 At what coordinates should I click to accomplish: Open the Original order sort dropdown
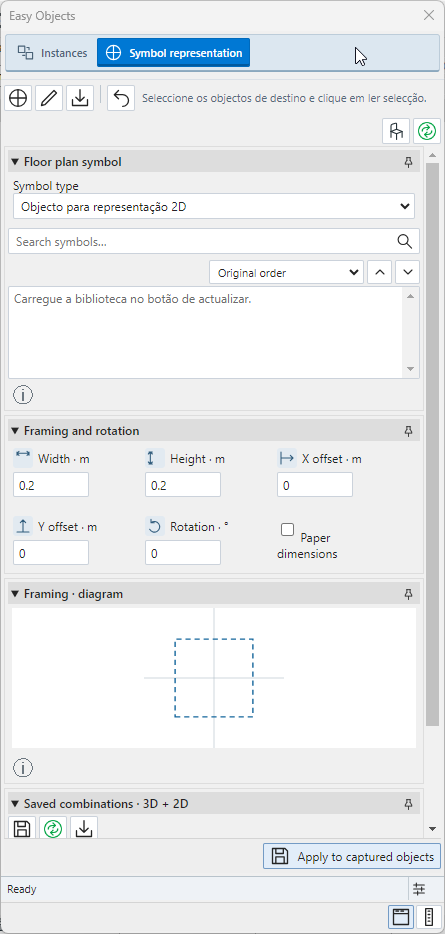point(287,273)
